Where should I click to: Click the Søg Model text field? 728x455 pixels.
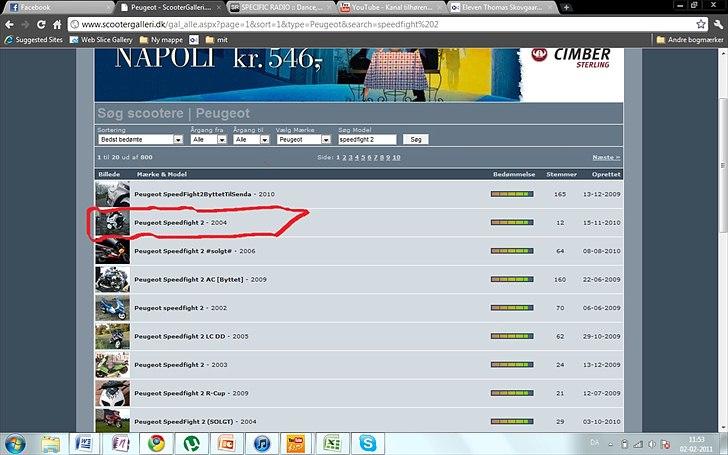[367, 140]
